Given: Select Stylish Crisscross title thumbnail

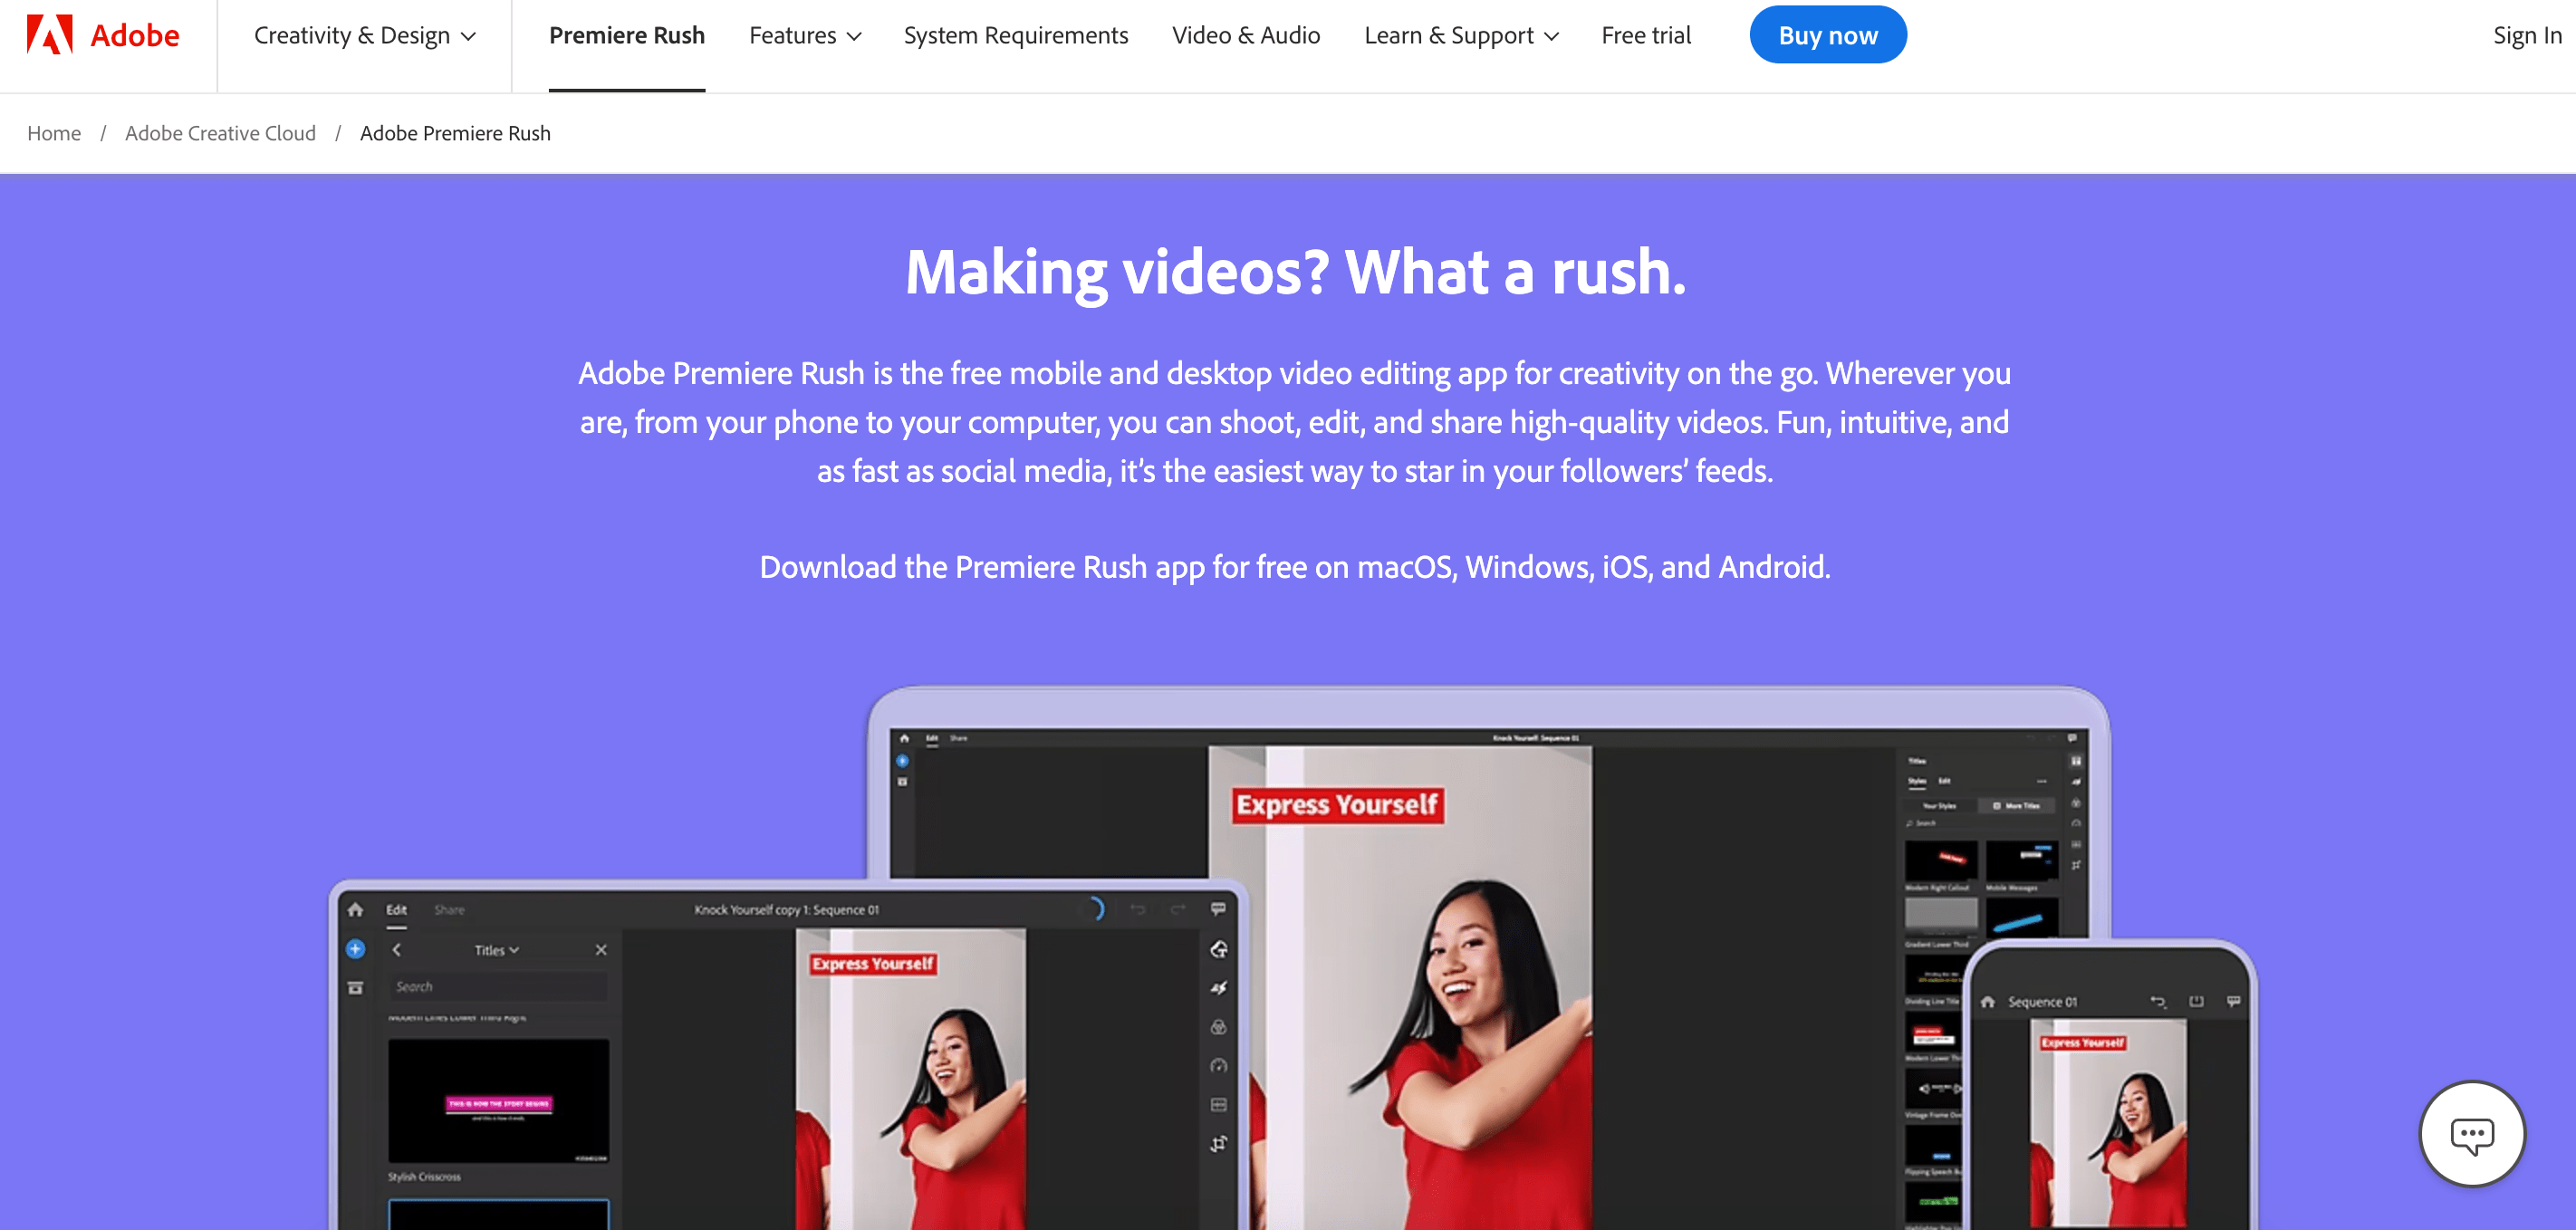Looking at the screenshot, I should [498, 1100].
